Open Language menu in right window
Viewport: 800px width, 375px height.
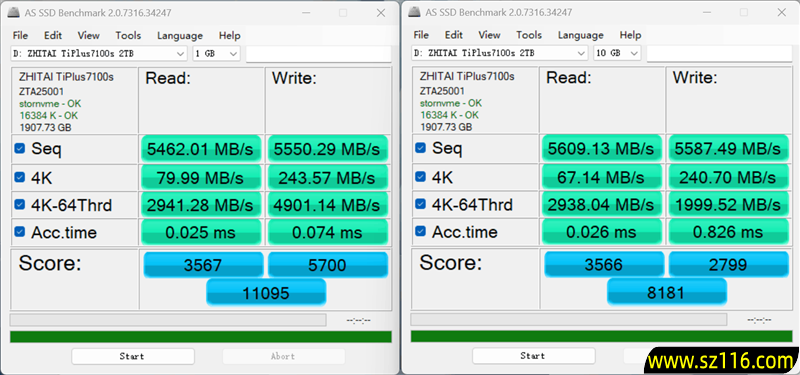point(581,35)
